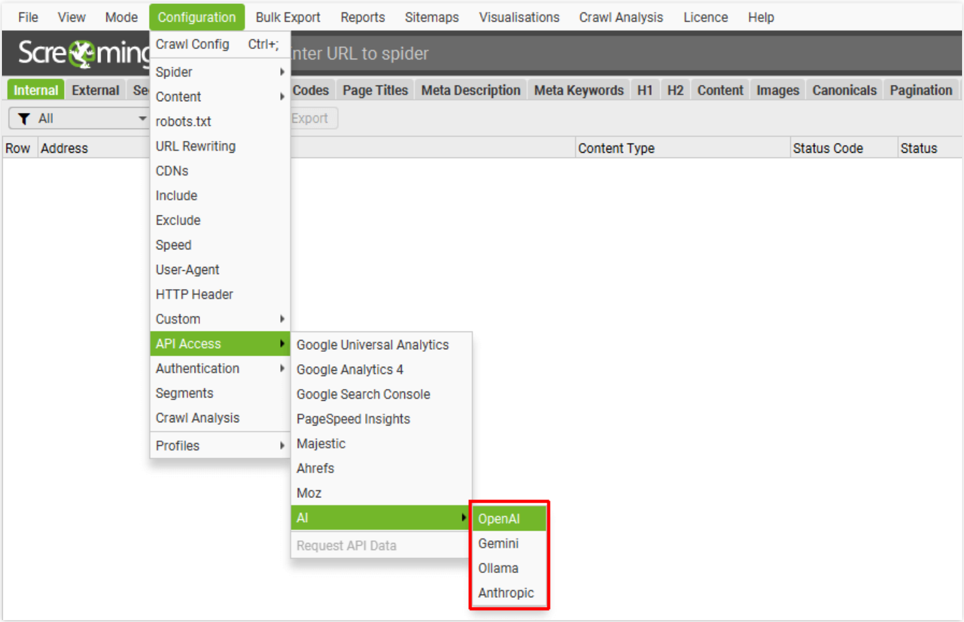Expand the AI submenu
Viewport: 964px width, 622px height.
click(381, 518)
